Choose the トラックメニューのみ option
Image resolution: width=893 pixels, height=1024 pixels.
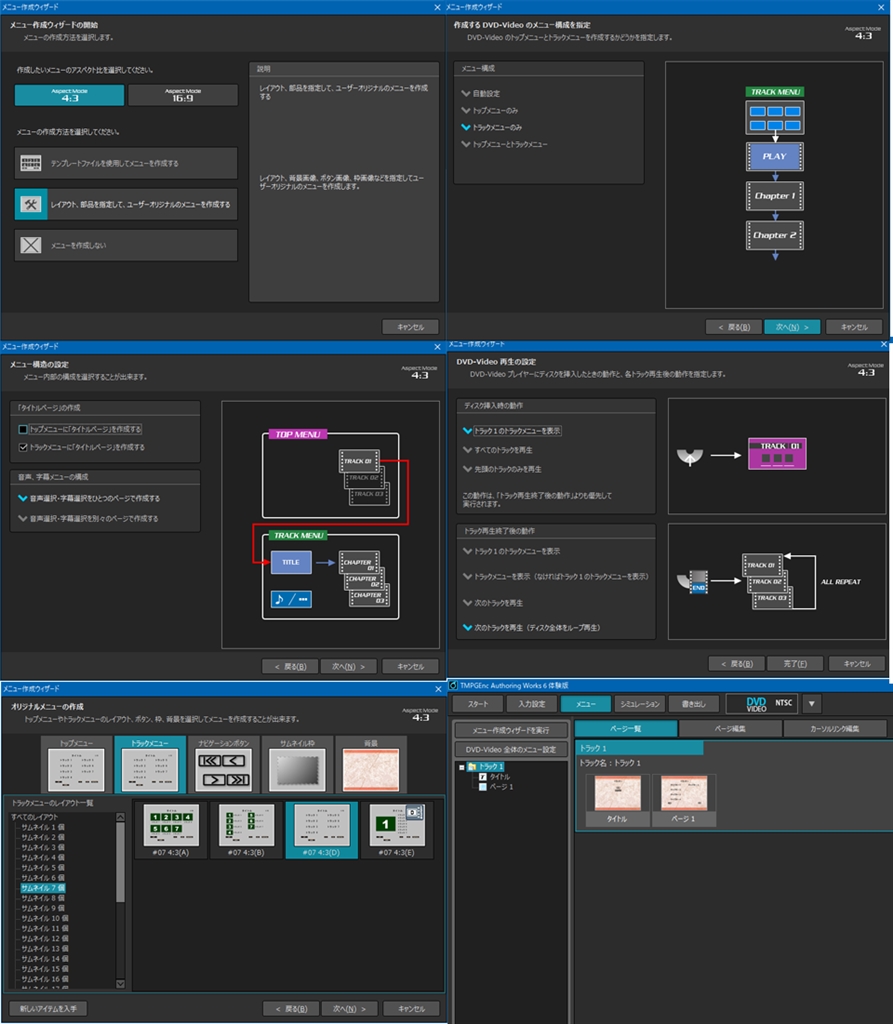pos(492,127)
